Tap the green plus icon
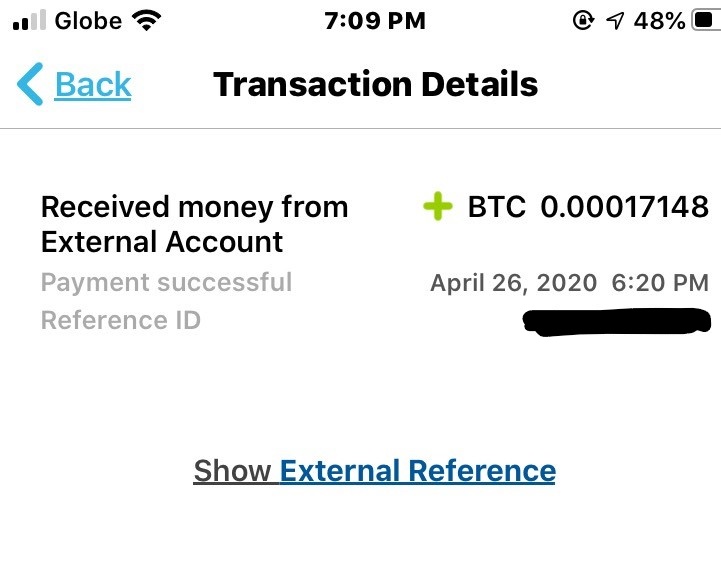This screenshot has width=721, height=568. [x=437, y=207]
